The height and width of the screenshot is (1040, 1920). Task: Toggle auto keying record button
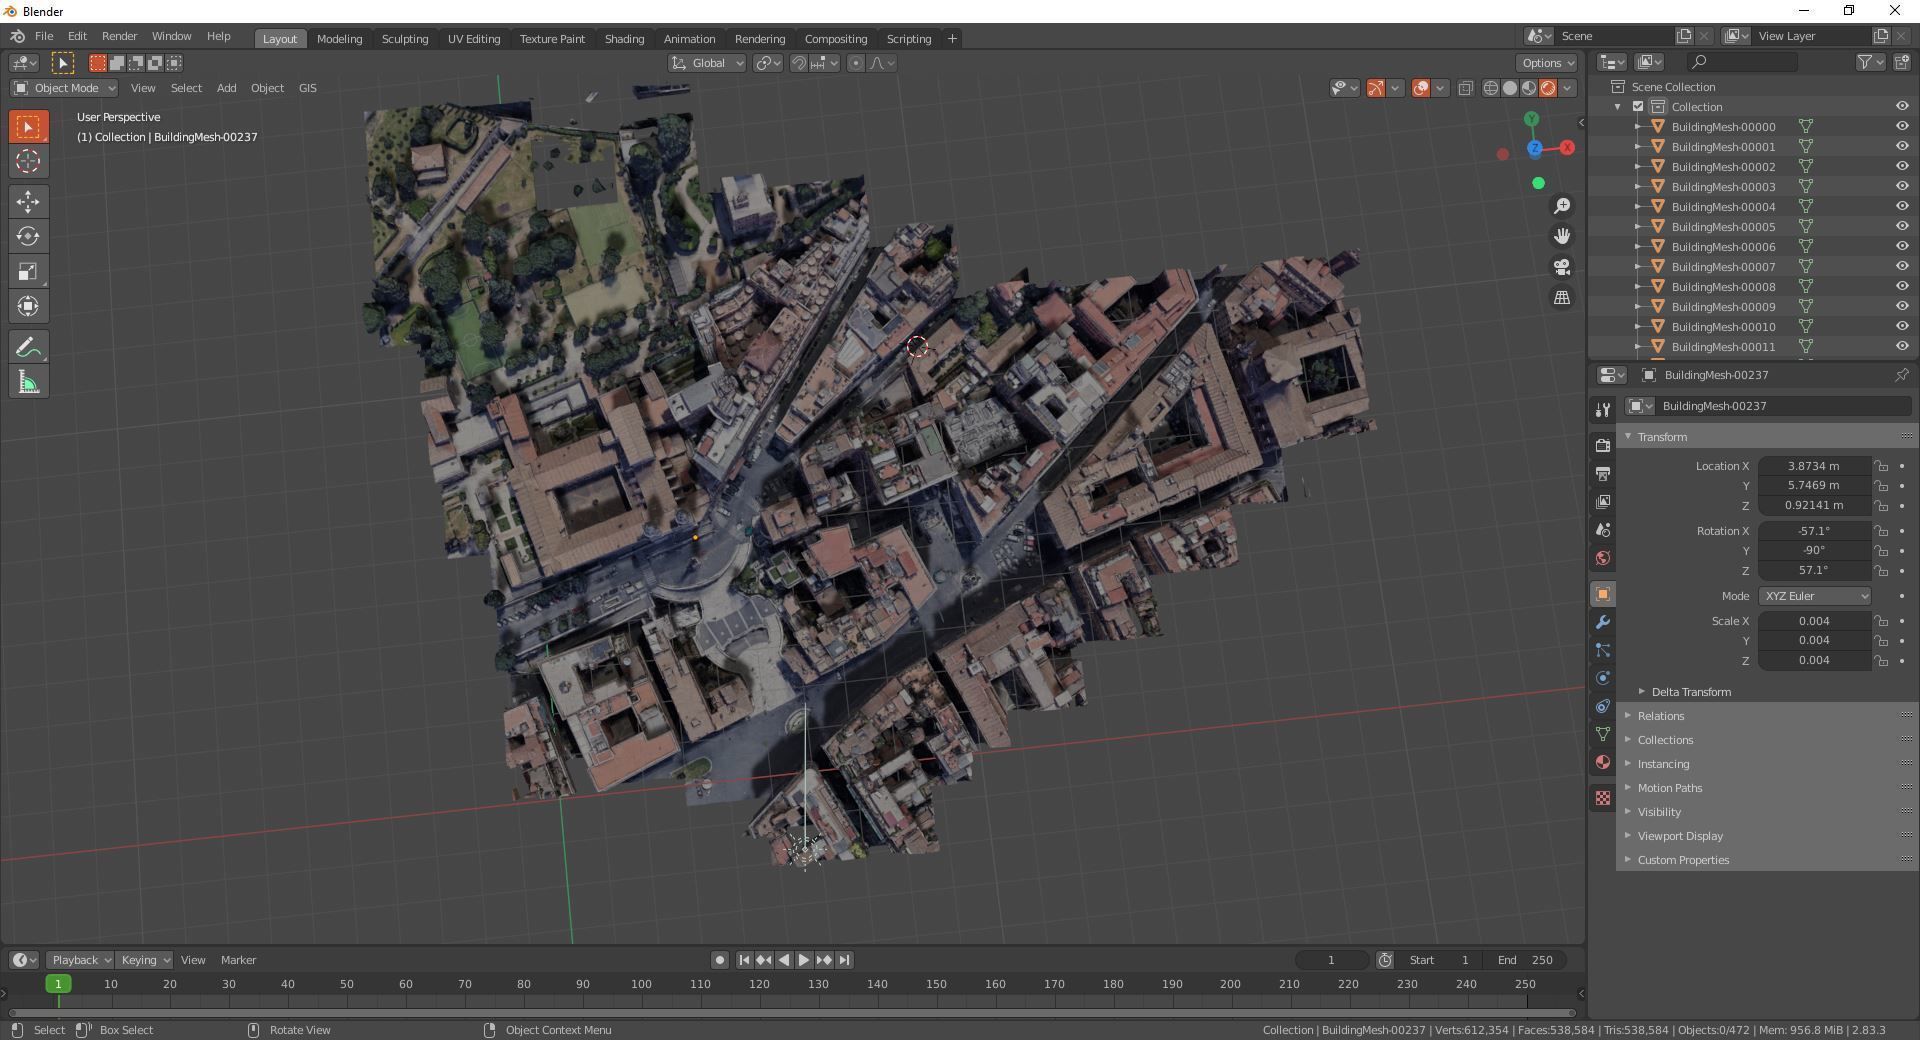[719, 960]
